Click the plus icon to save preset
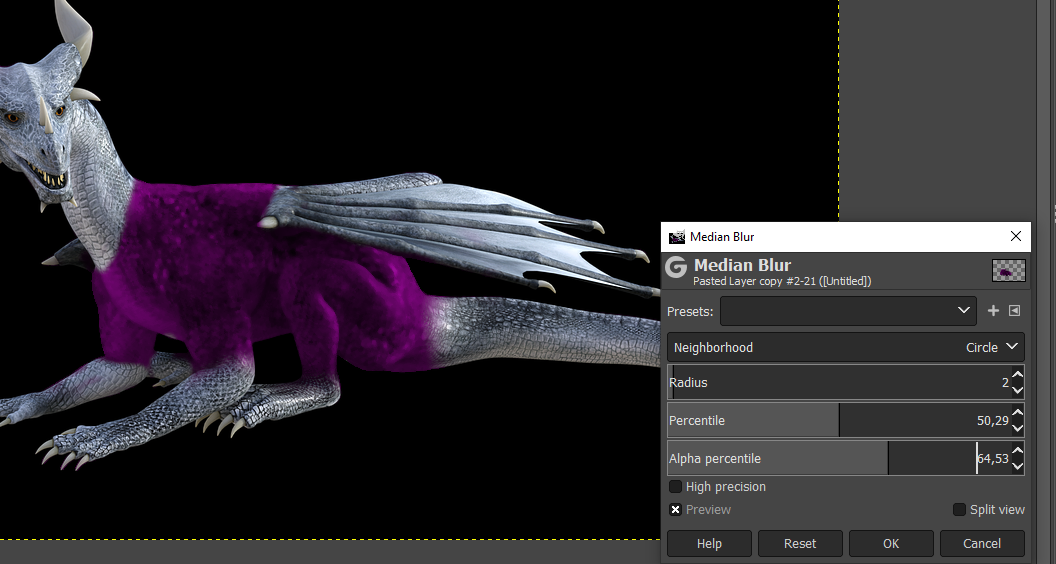Image resolution: width=1056 pixels, height=564 pixels. [993, 311]
